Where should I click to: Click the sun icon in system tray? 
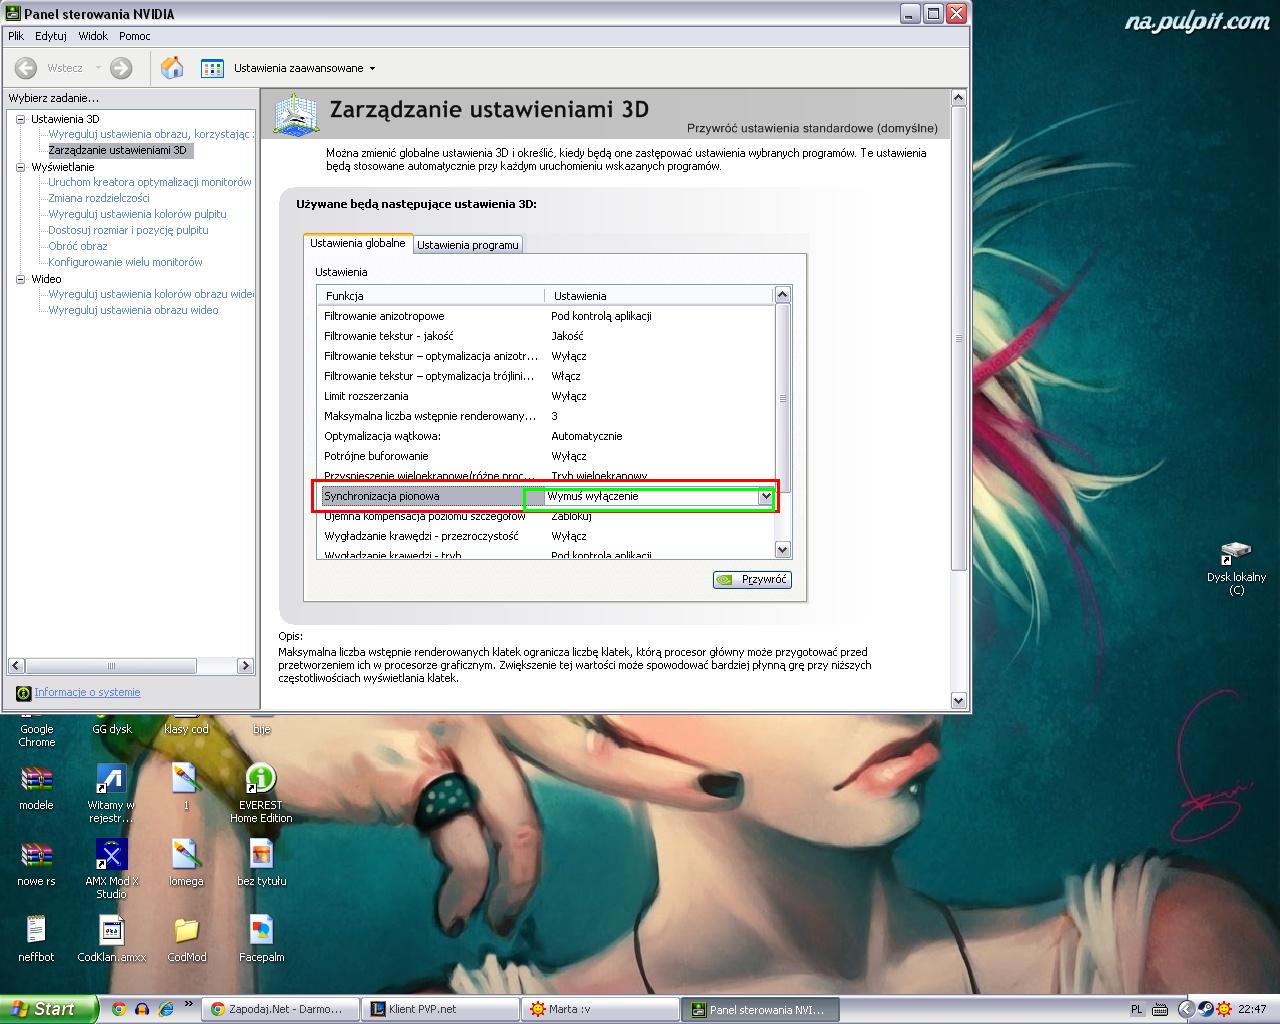(x=1226, y=1009)
